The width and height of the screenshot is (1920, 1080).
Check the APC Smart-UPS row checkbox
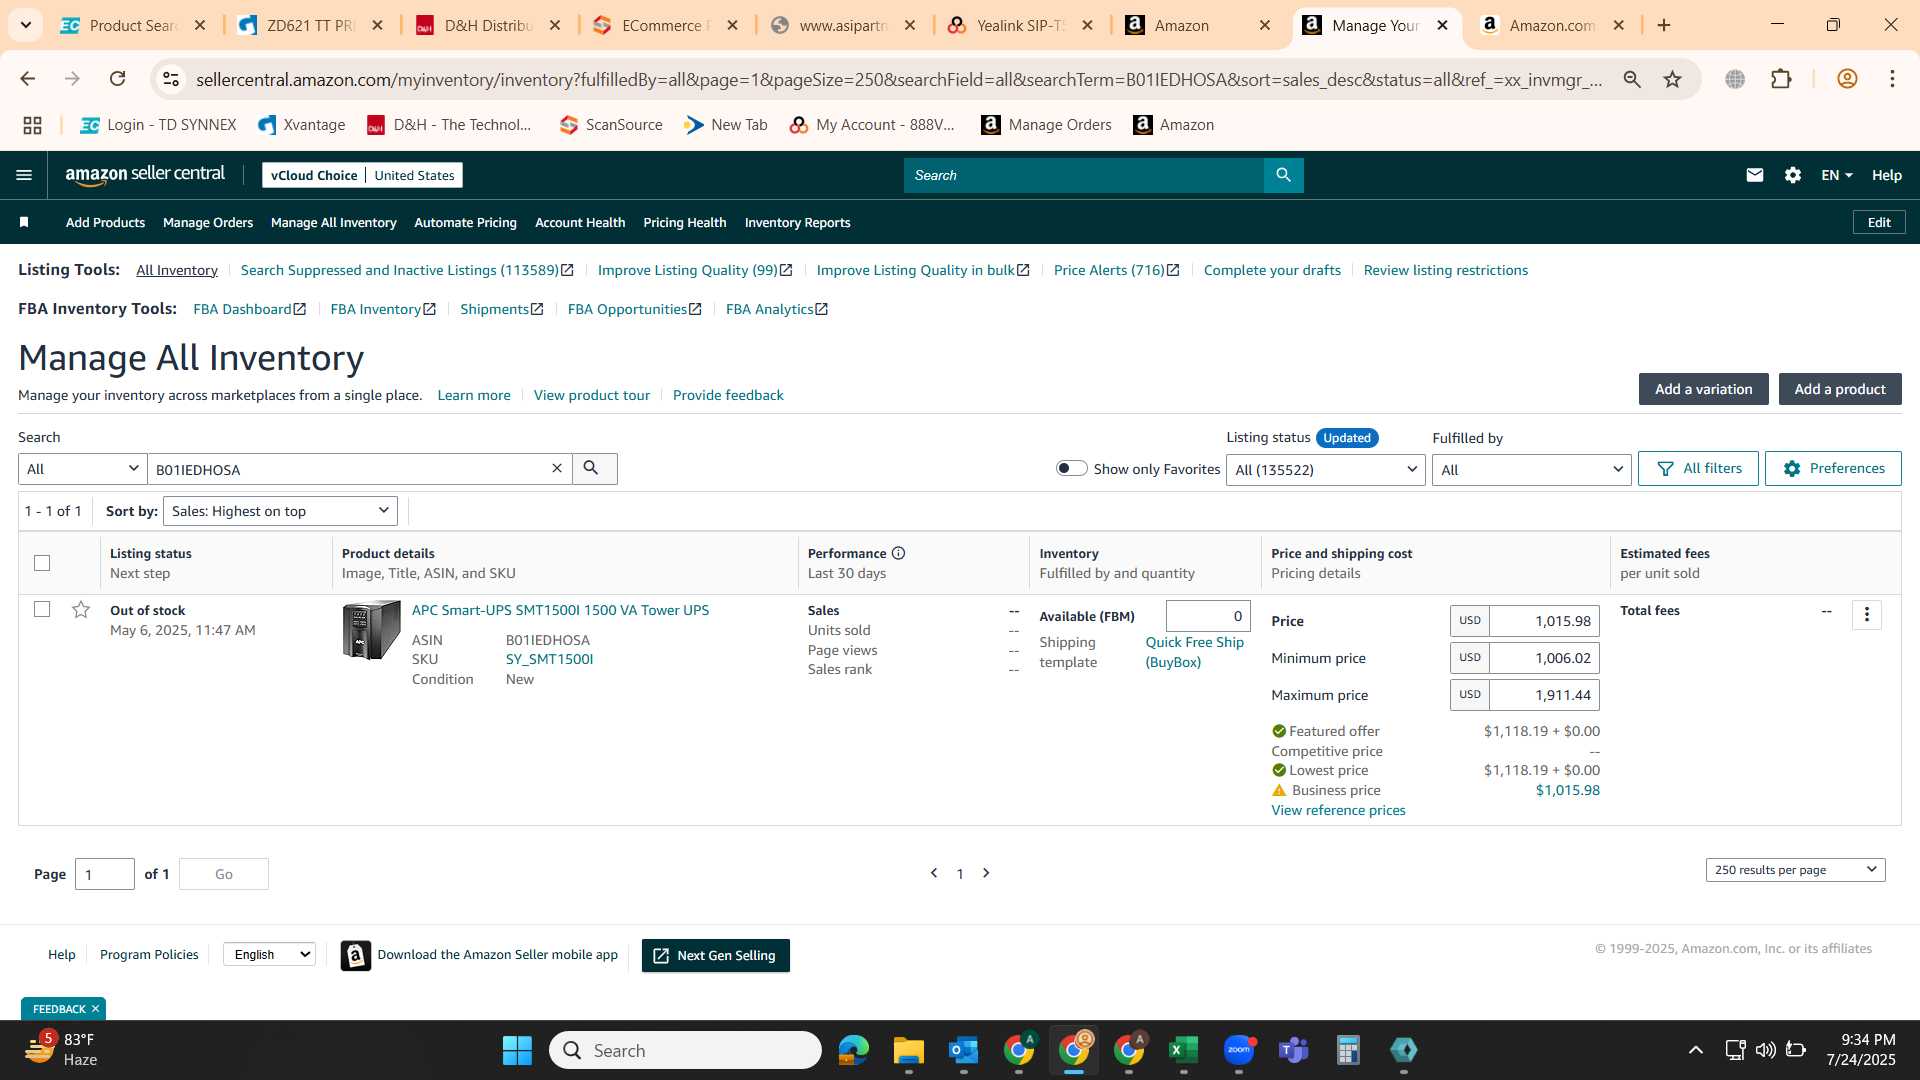pyautogui.click(x=42, y=609)
